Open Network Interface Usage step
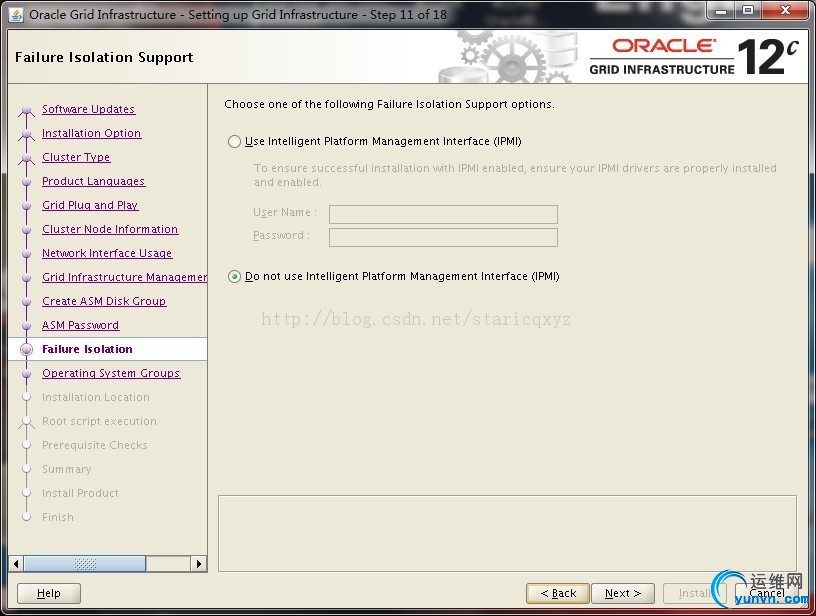 click(x=107, y=253)
